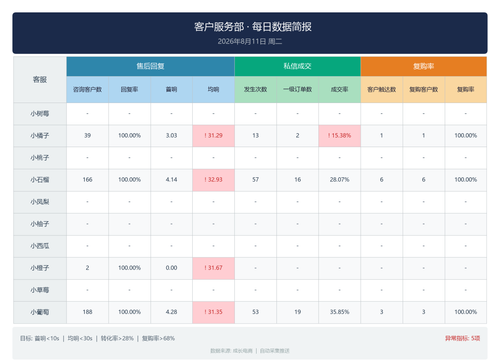
Task: Click the flagged cell ! 32.93
Action: [x=213, y=180]
